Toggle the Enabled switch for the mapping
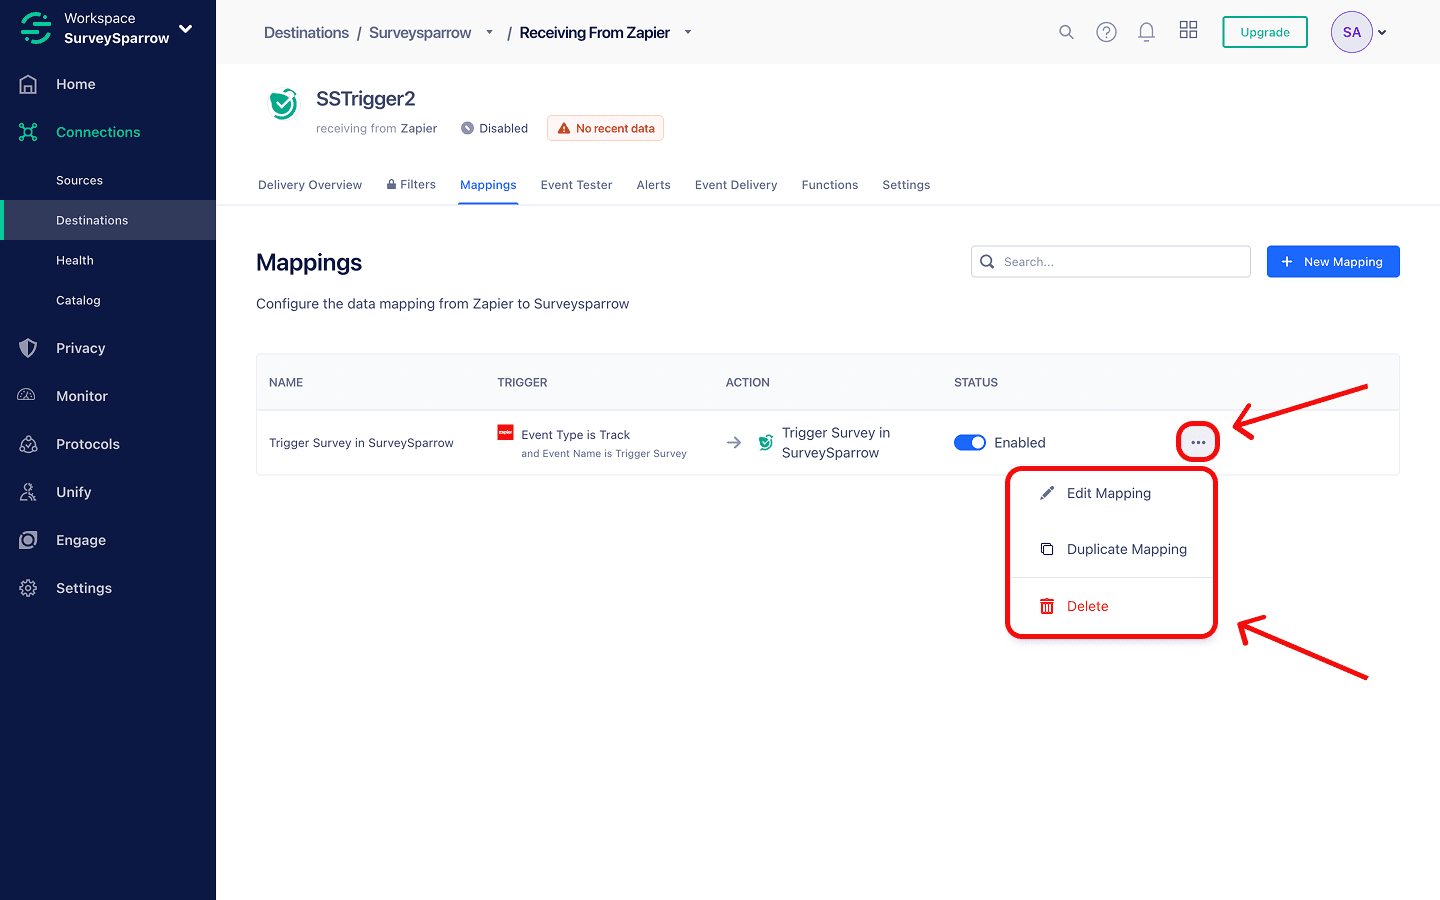This screenshot has width=1440, height=900. (970, 443)
